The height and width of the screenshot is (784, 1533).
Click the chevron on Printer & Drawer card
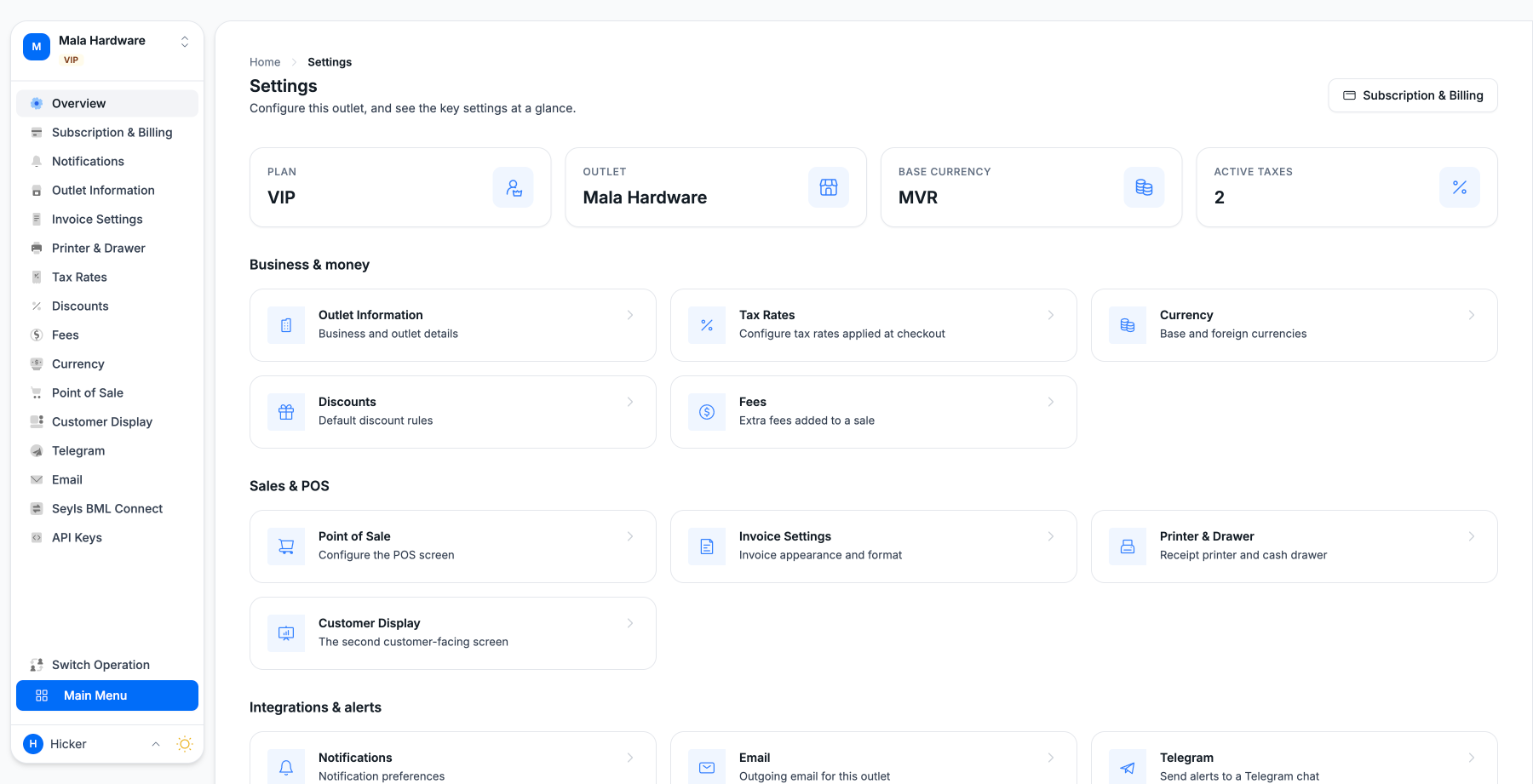(1472, 537)
